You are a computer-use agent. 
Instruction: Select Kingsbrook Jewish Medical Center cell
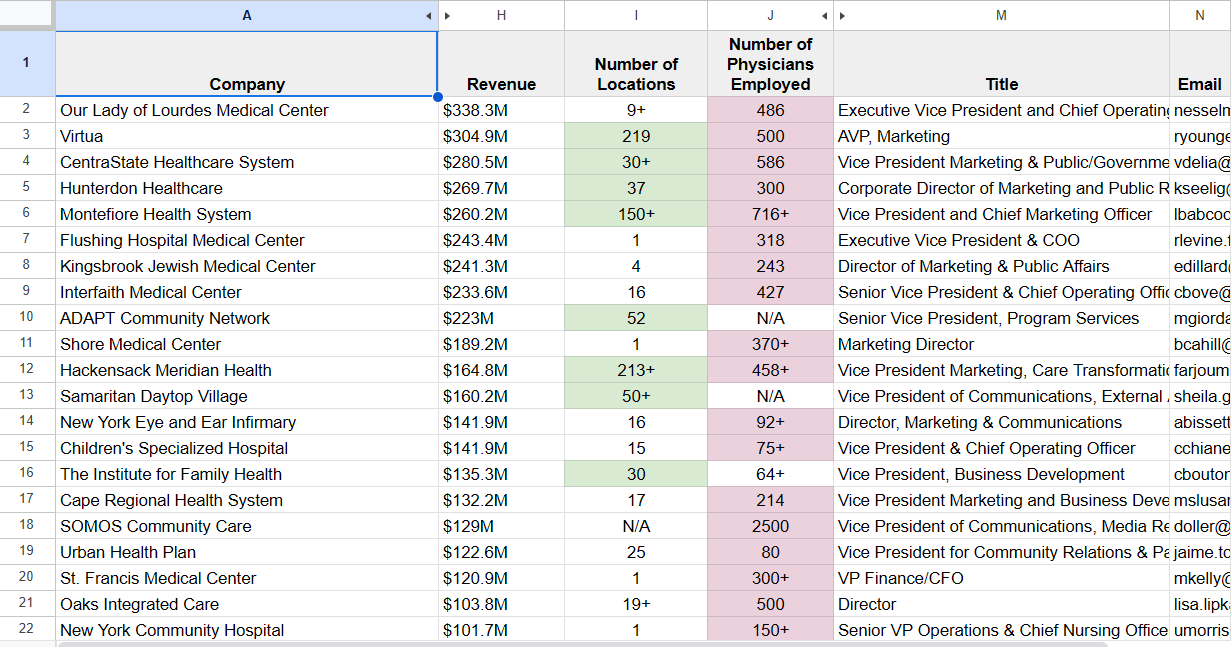coord(247,266)
